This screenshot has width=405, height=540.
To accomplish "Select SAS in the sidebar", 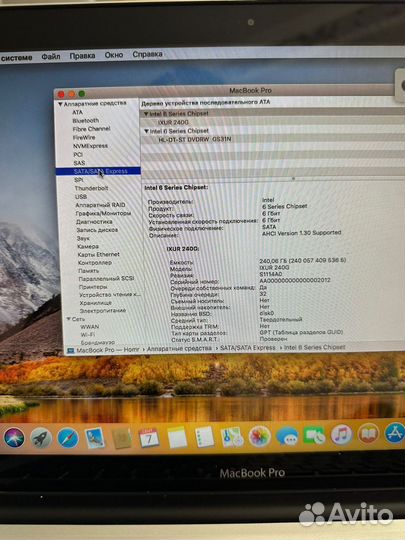I will (79, 163).
